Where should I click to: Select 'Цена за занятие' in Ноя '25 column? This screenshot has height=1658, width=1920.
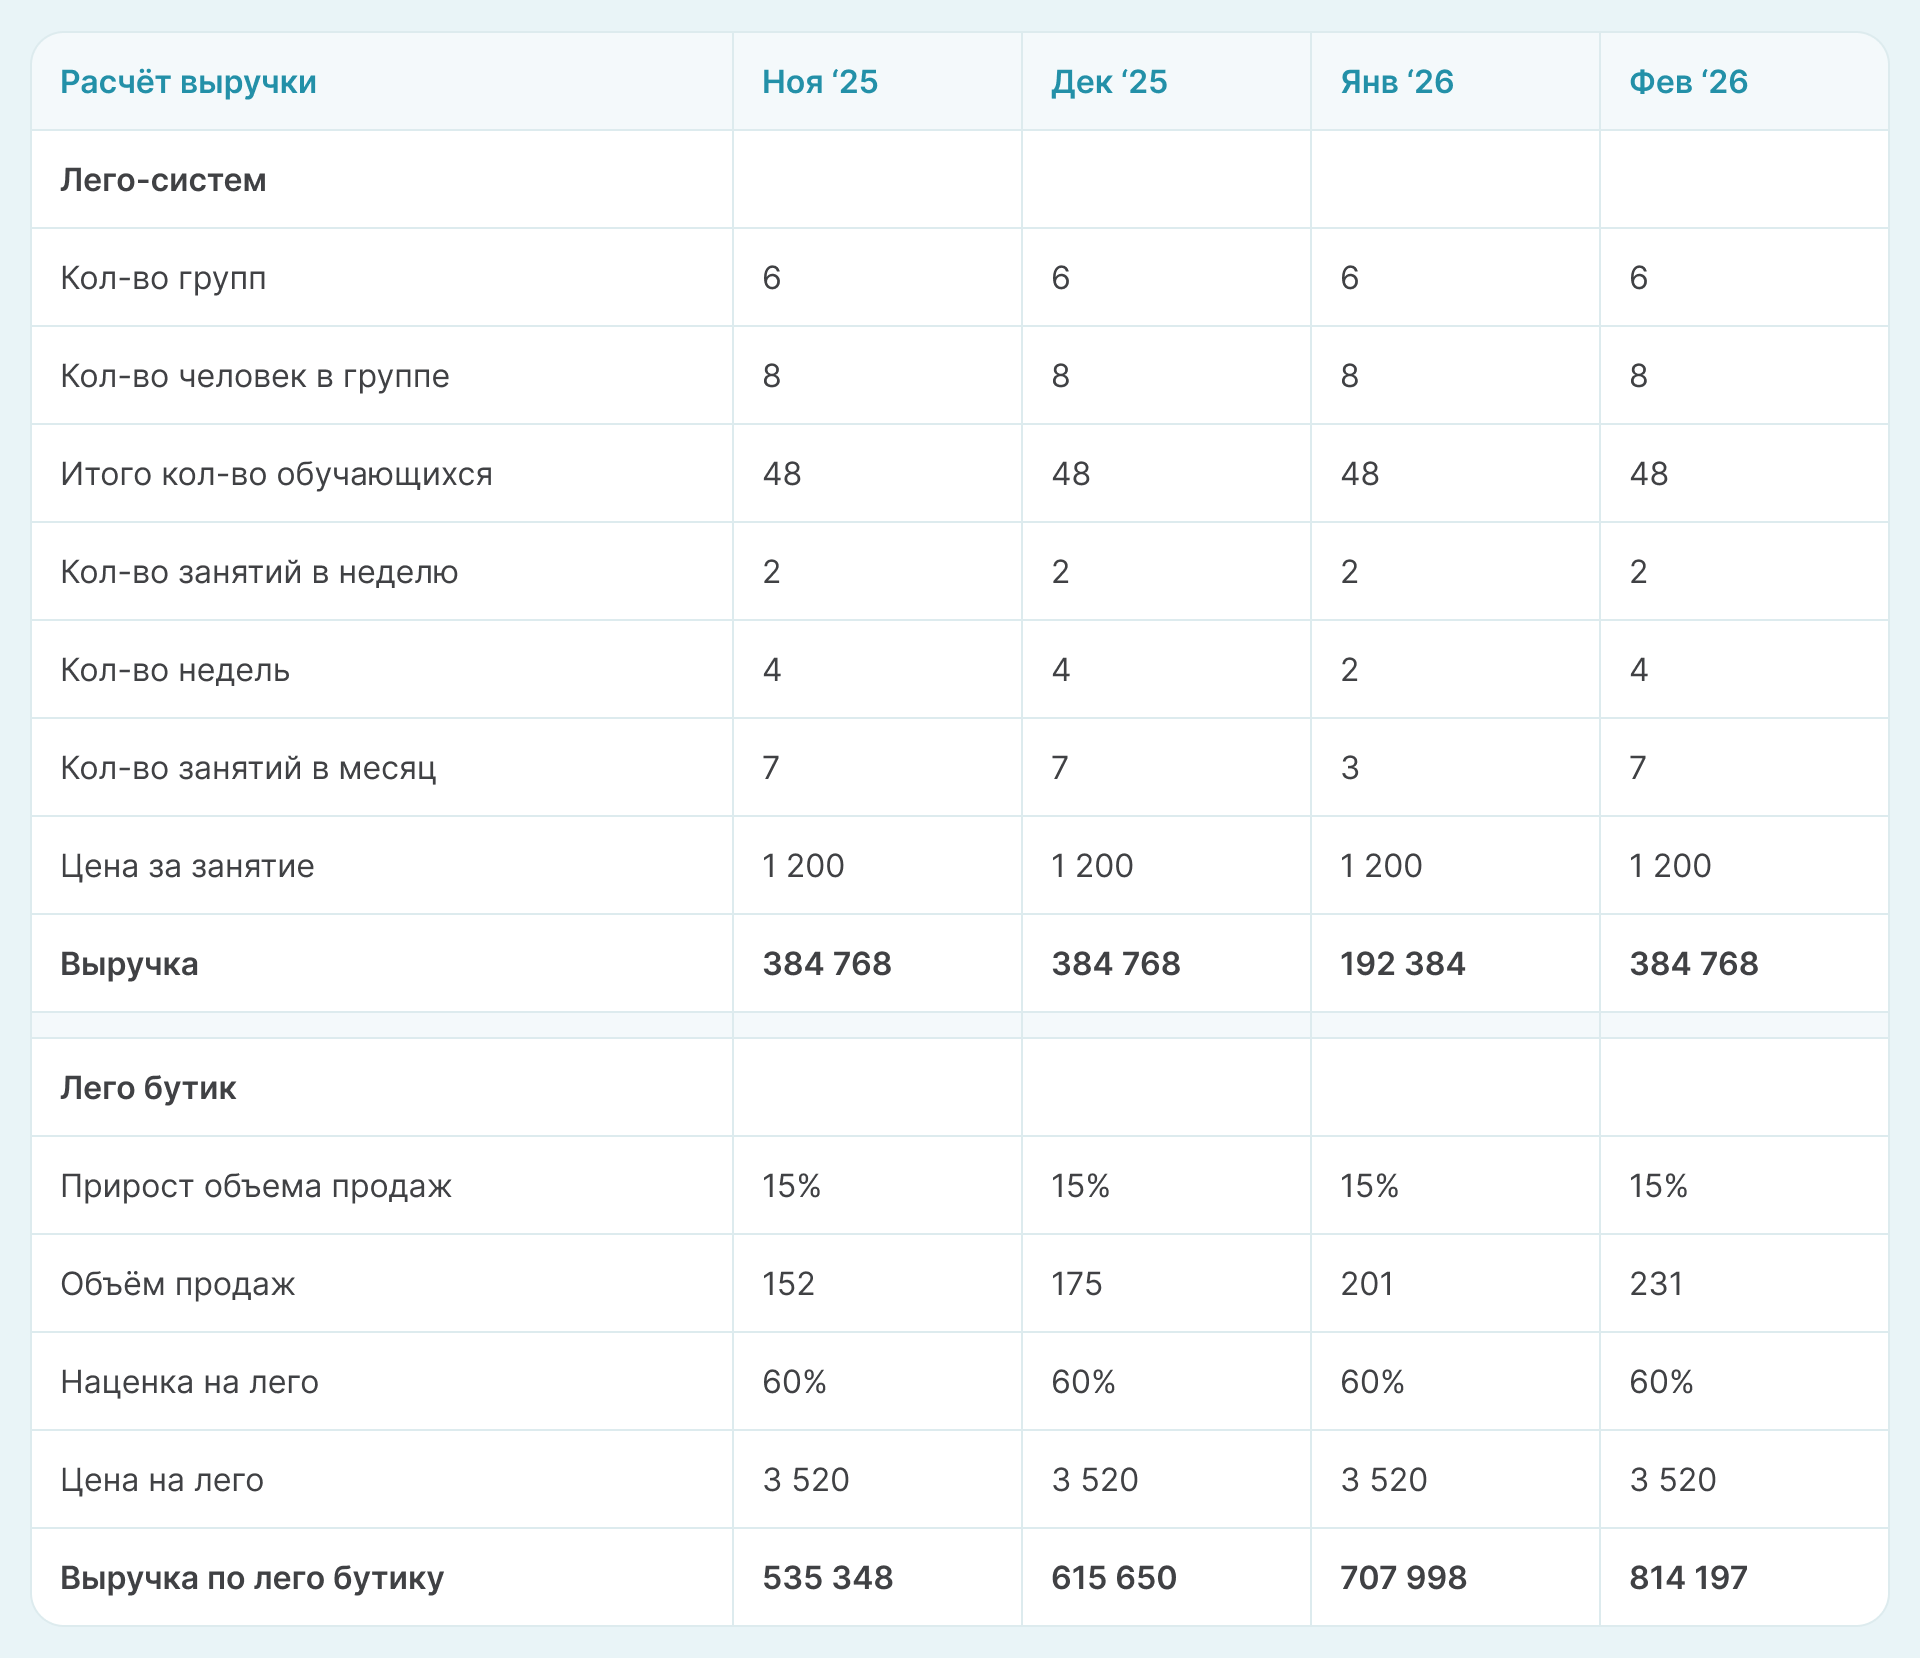click(x=803, y=866)
